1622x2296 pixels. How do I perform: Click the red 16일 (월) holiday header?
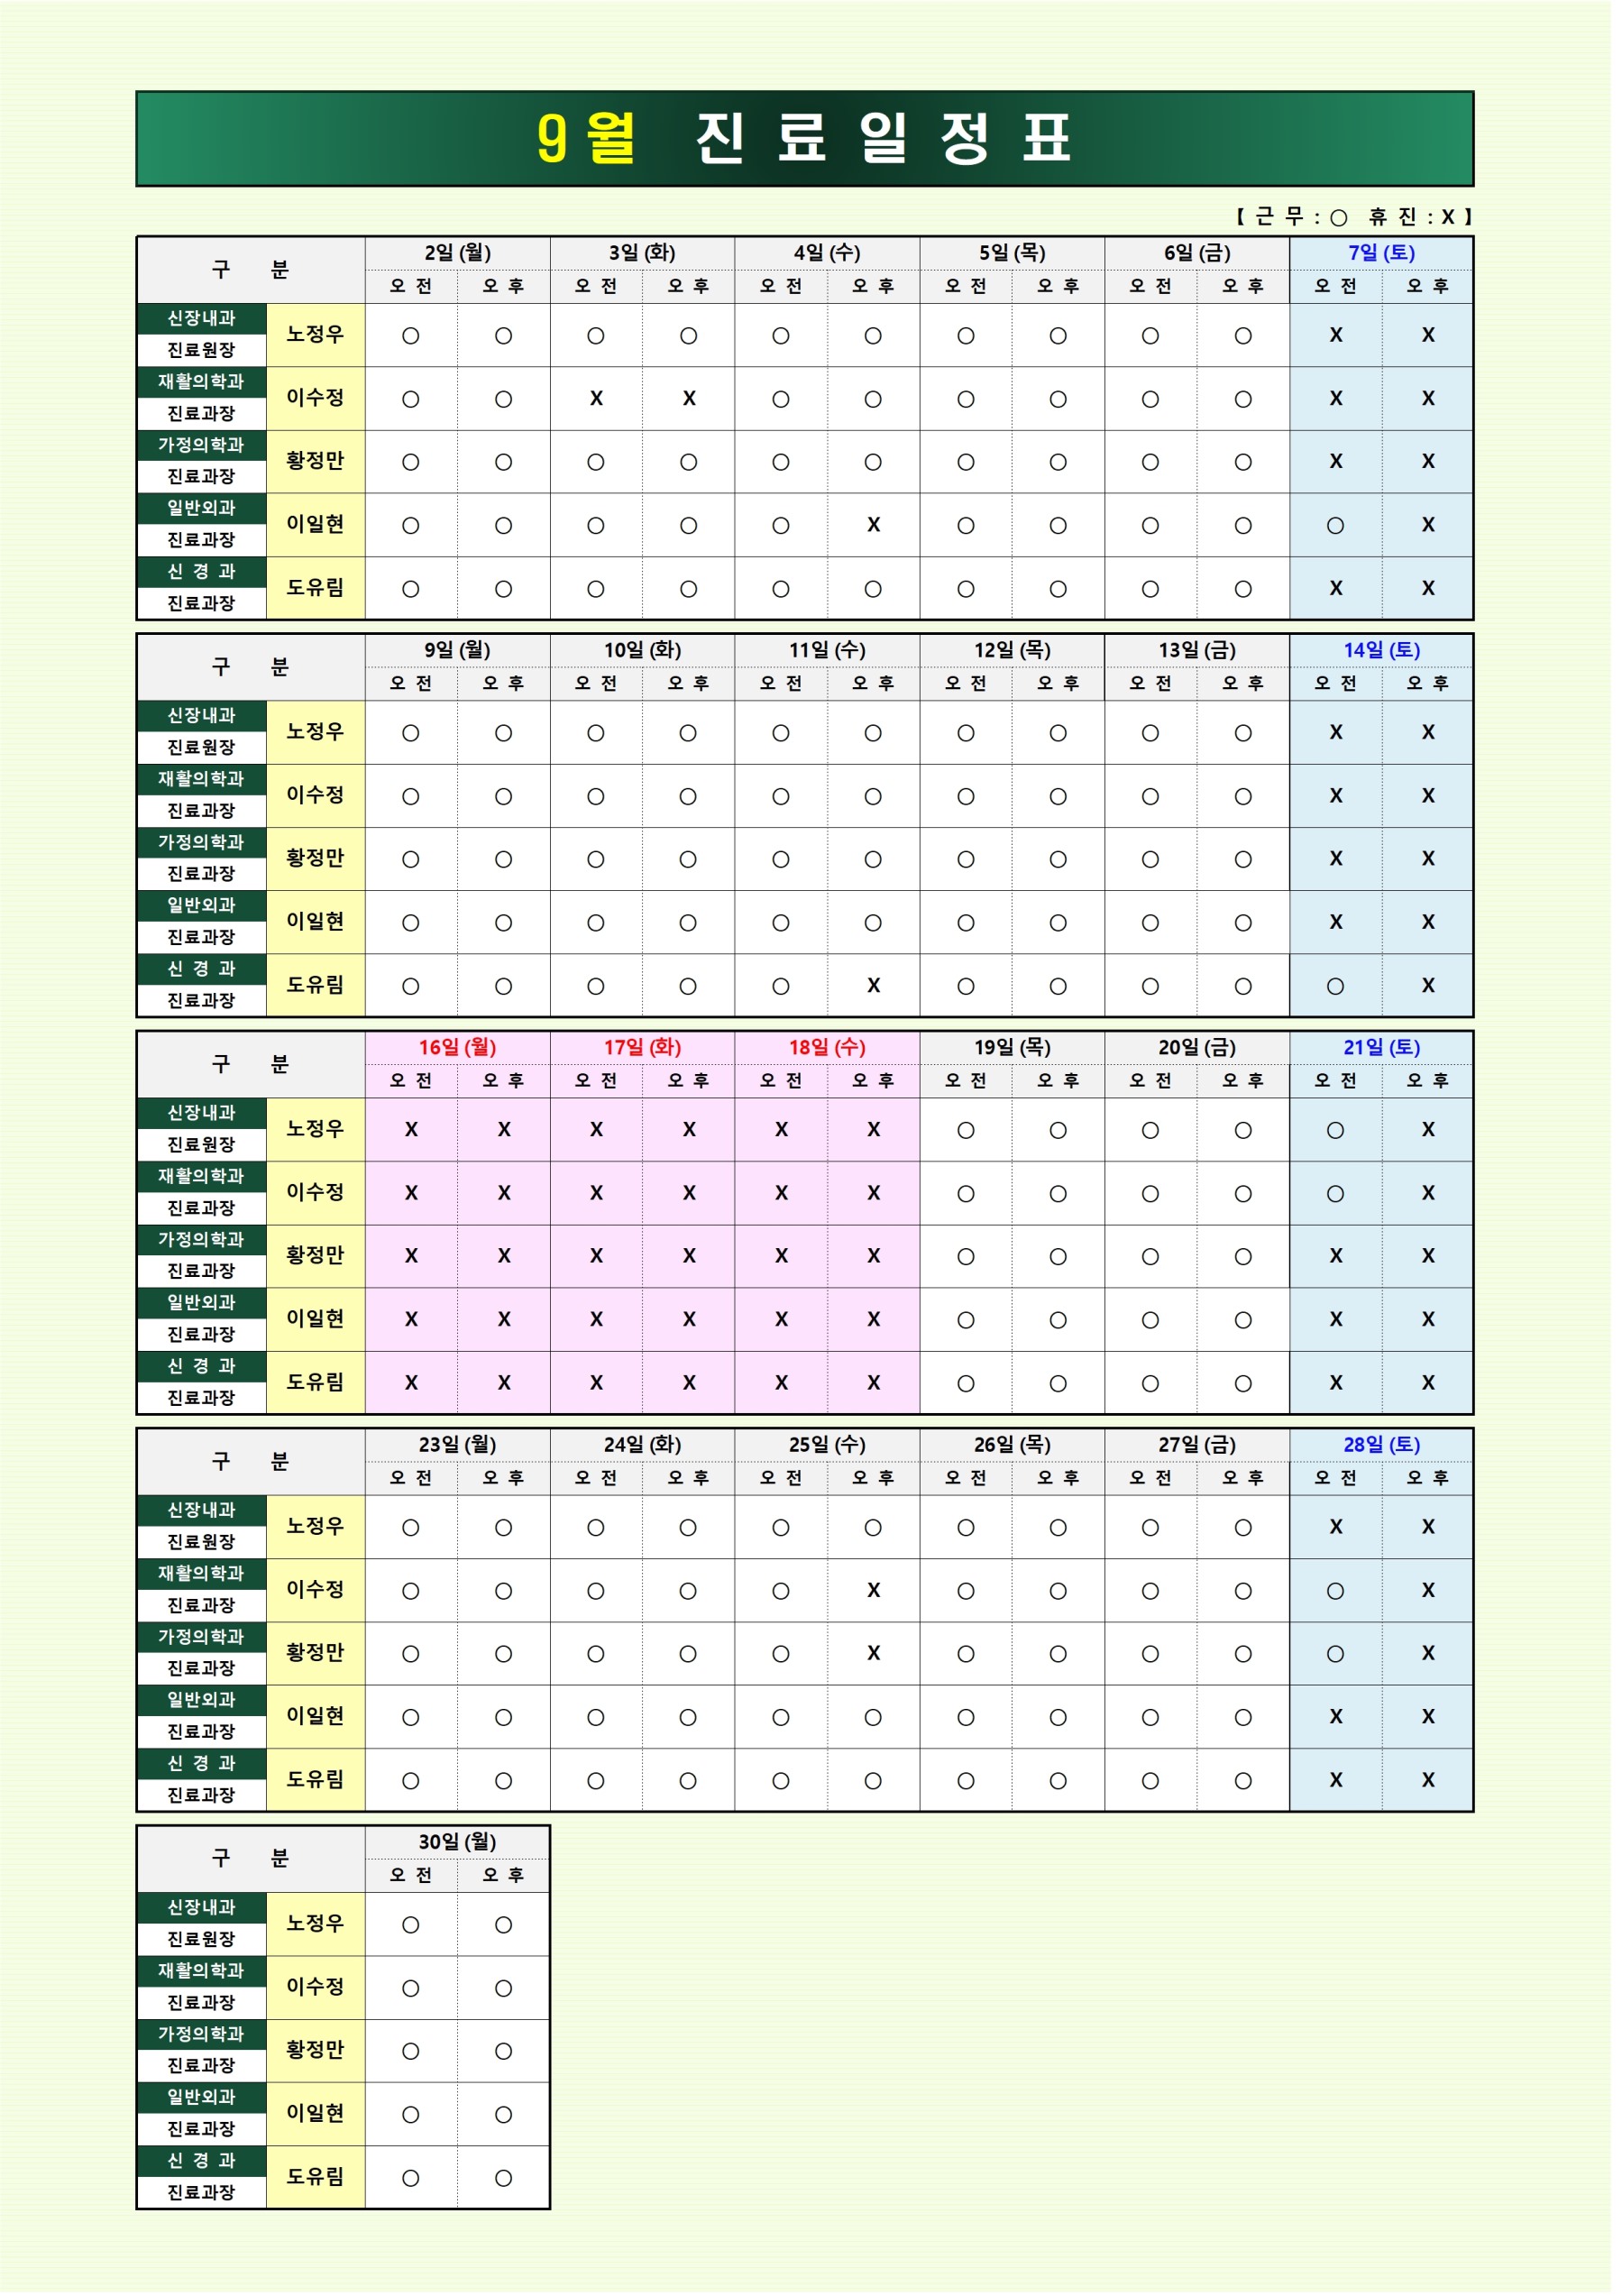[457, 1047]
